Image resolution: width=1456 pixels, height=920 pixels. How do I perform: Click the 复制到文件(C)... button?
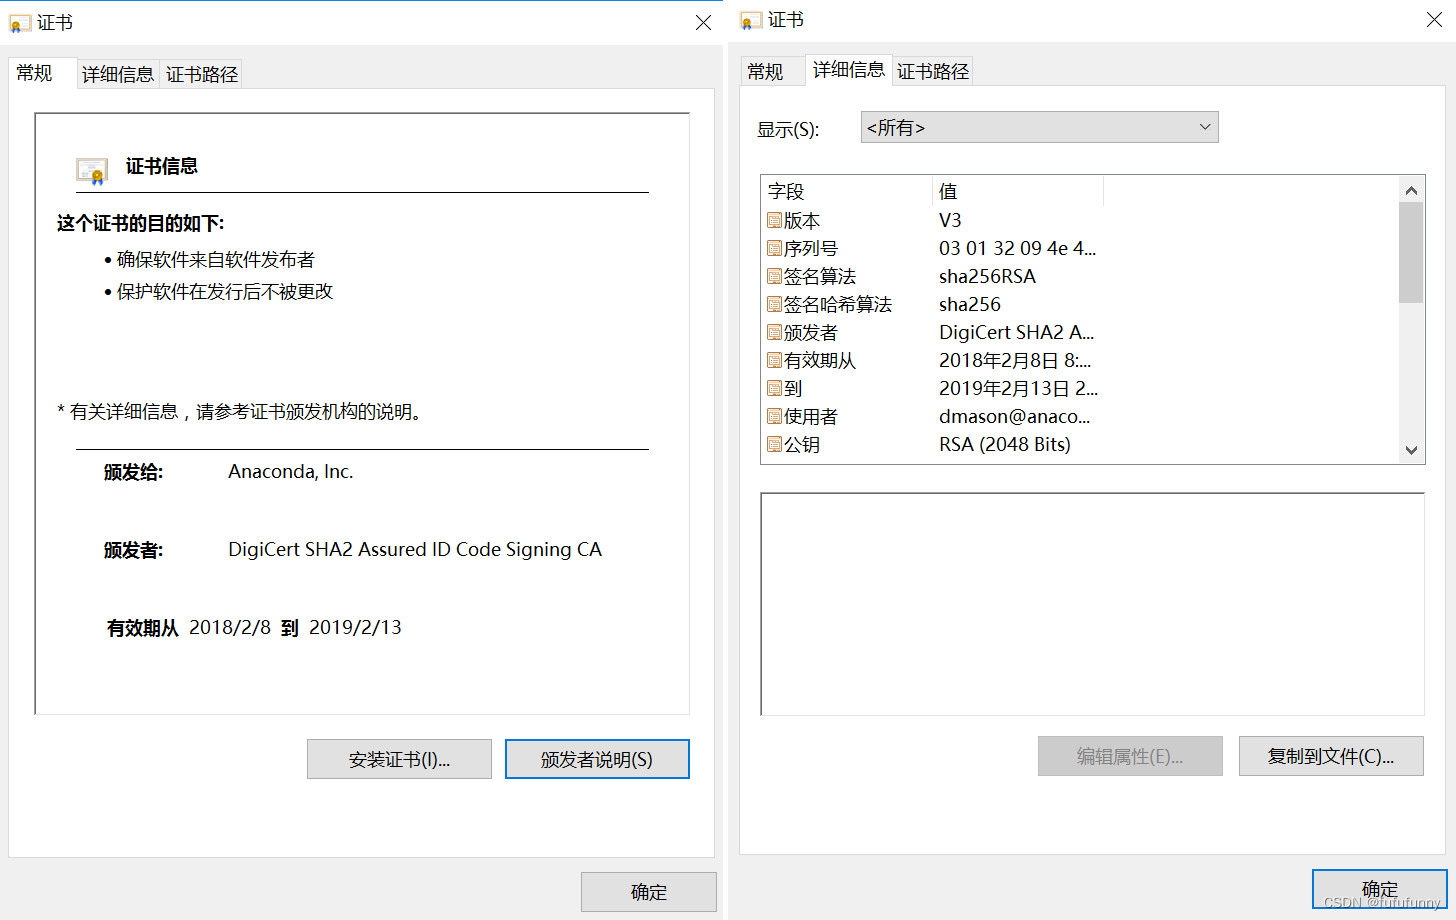coord(1331,756)
